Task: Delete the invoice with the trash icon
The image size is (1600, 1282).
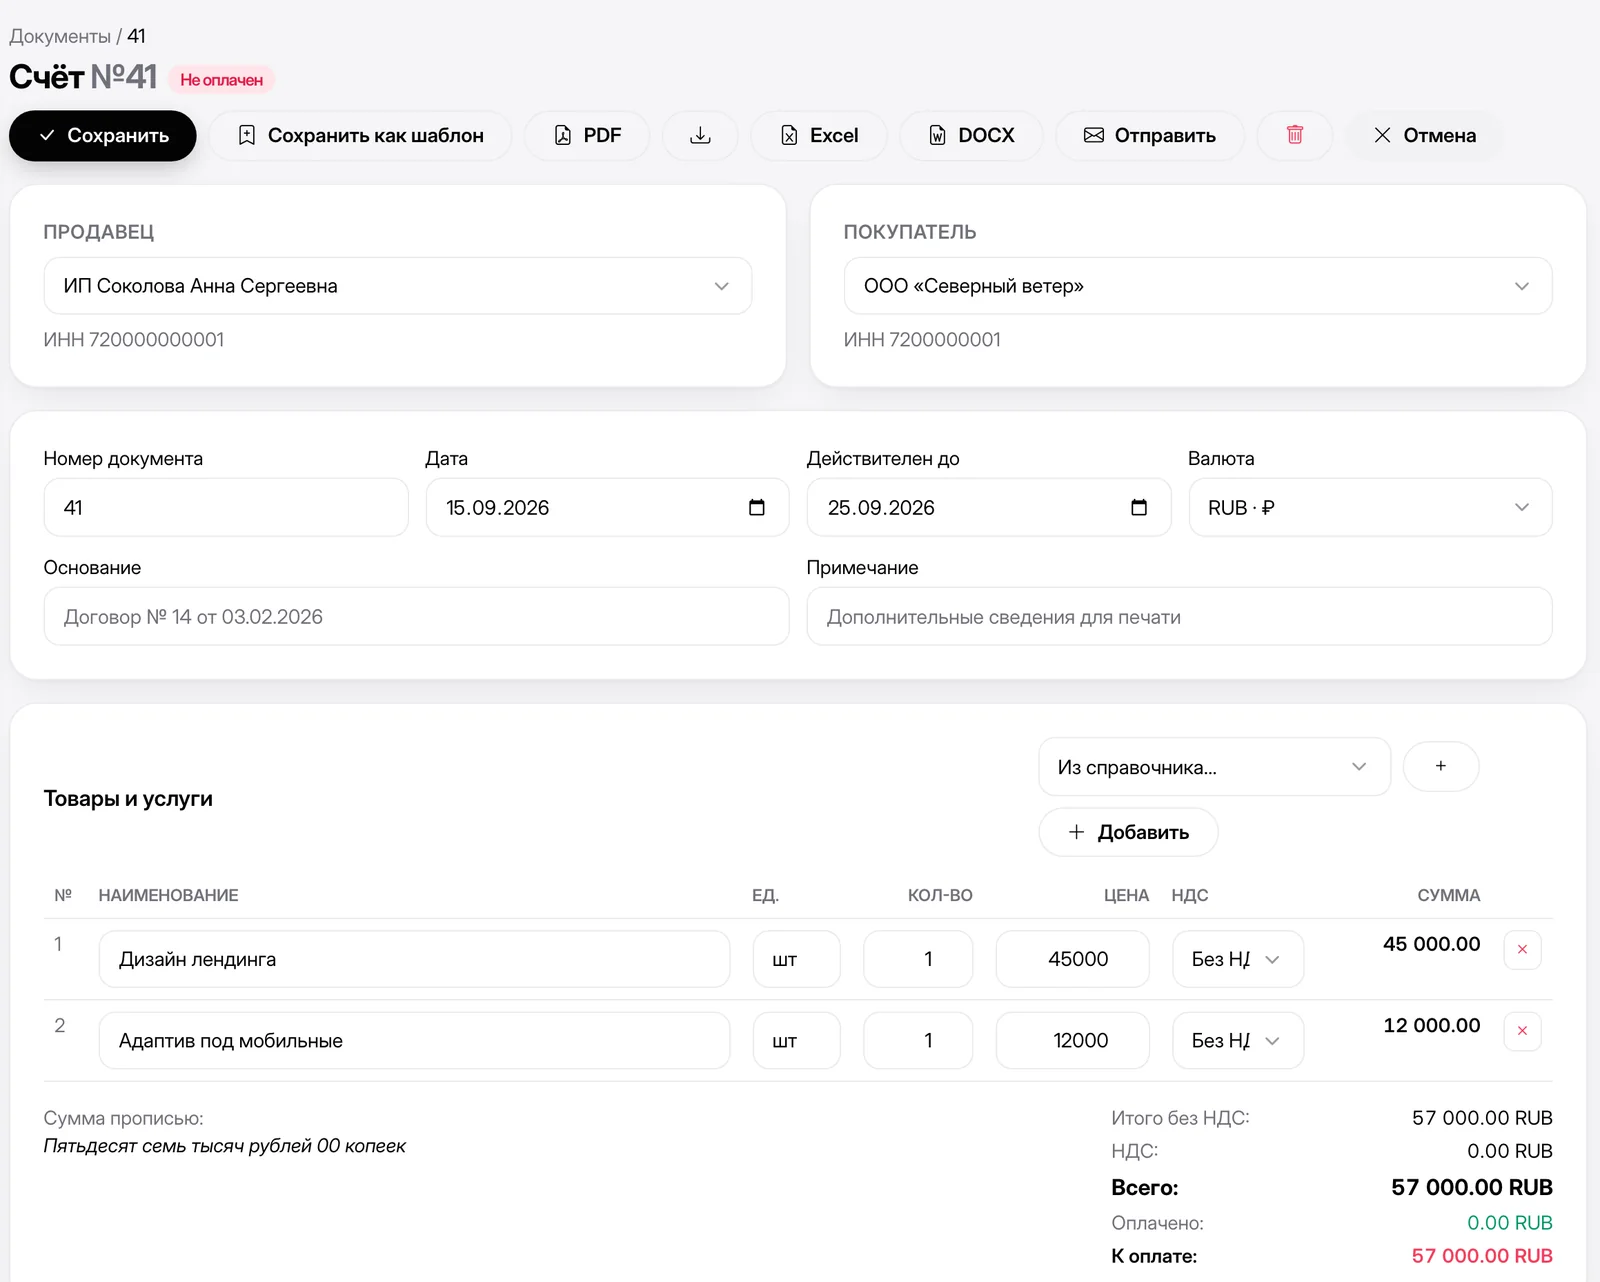Action: pyautogui.click(x=1294, y=135)
